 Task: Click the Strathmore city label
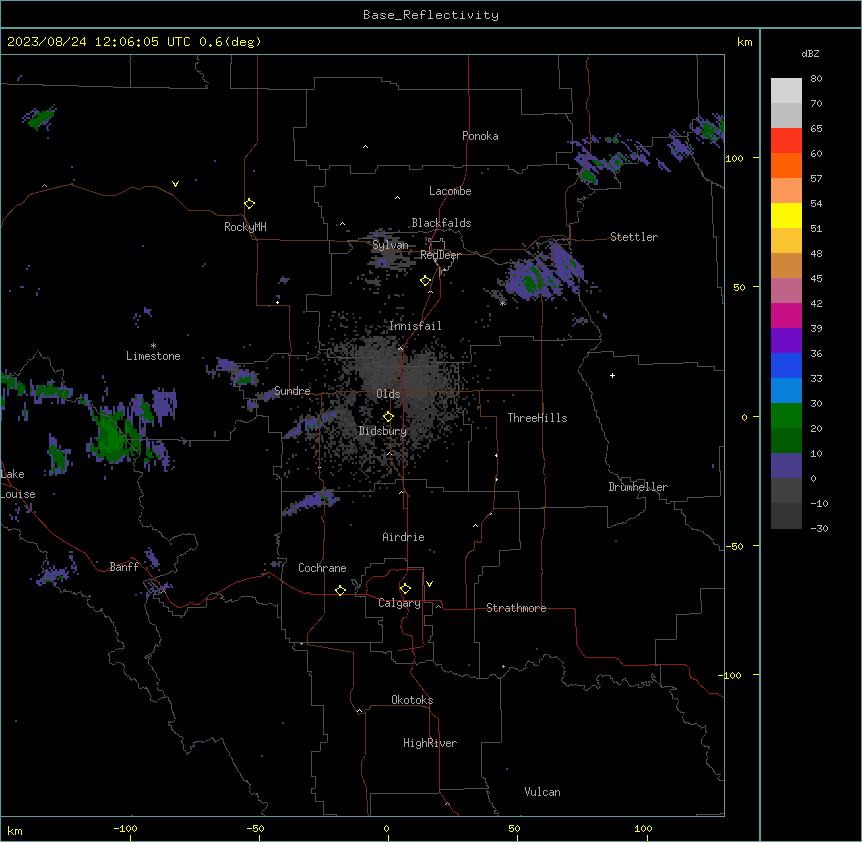(x=516, y=608)
